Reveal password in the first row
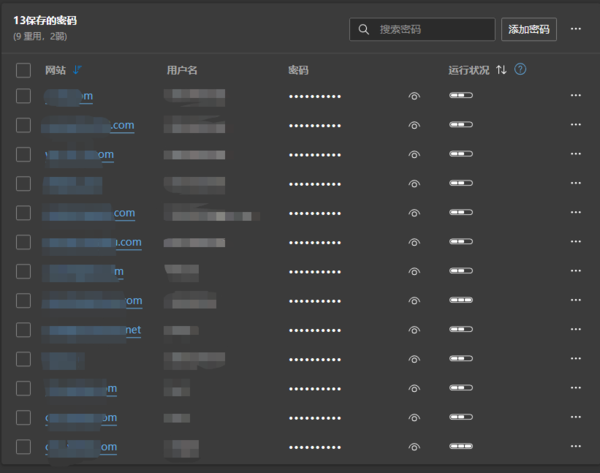The height and width of the screenshot is (473, 600). click(x=414, y=97)
